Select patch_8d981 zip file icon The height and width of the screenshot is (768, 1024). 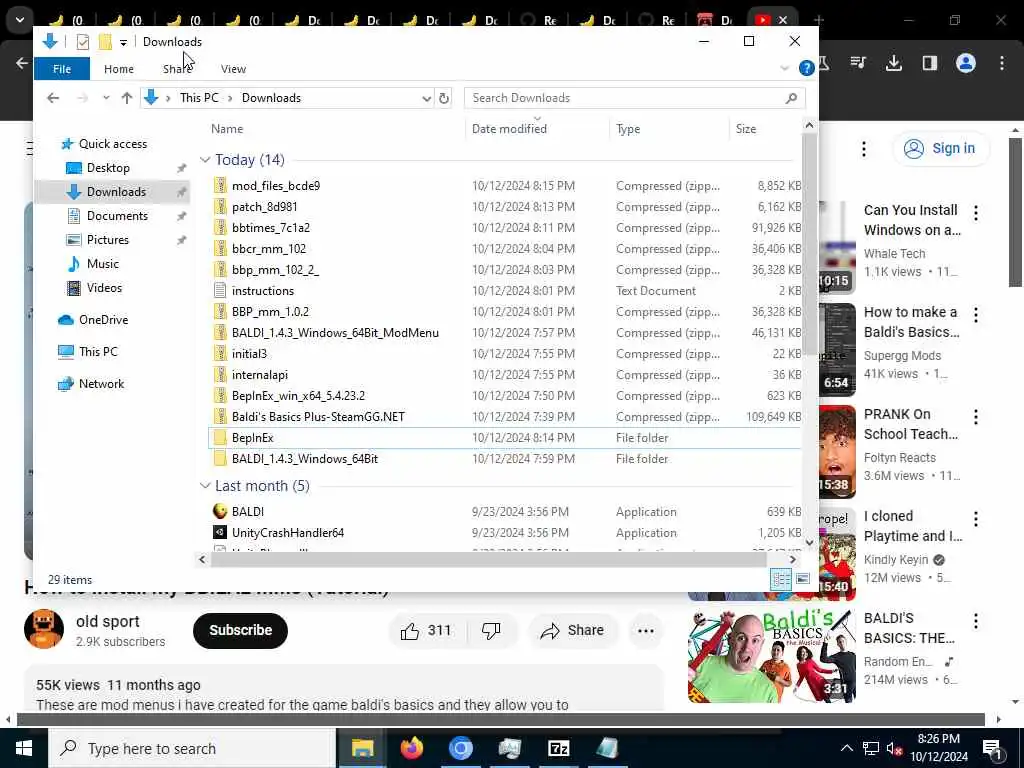coord(221,207)
